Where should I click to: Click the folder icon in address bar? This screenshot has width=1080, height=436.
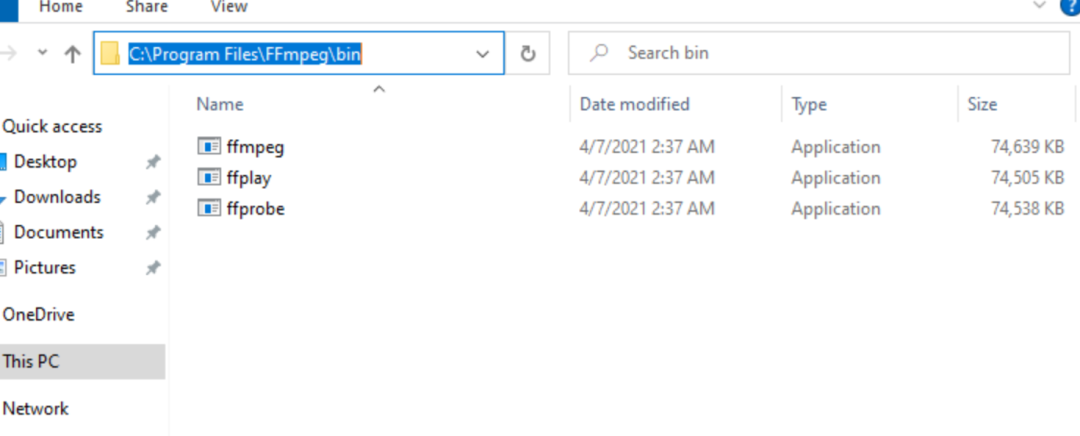tap(110, 53)
